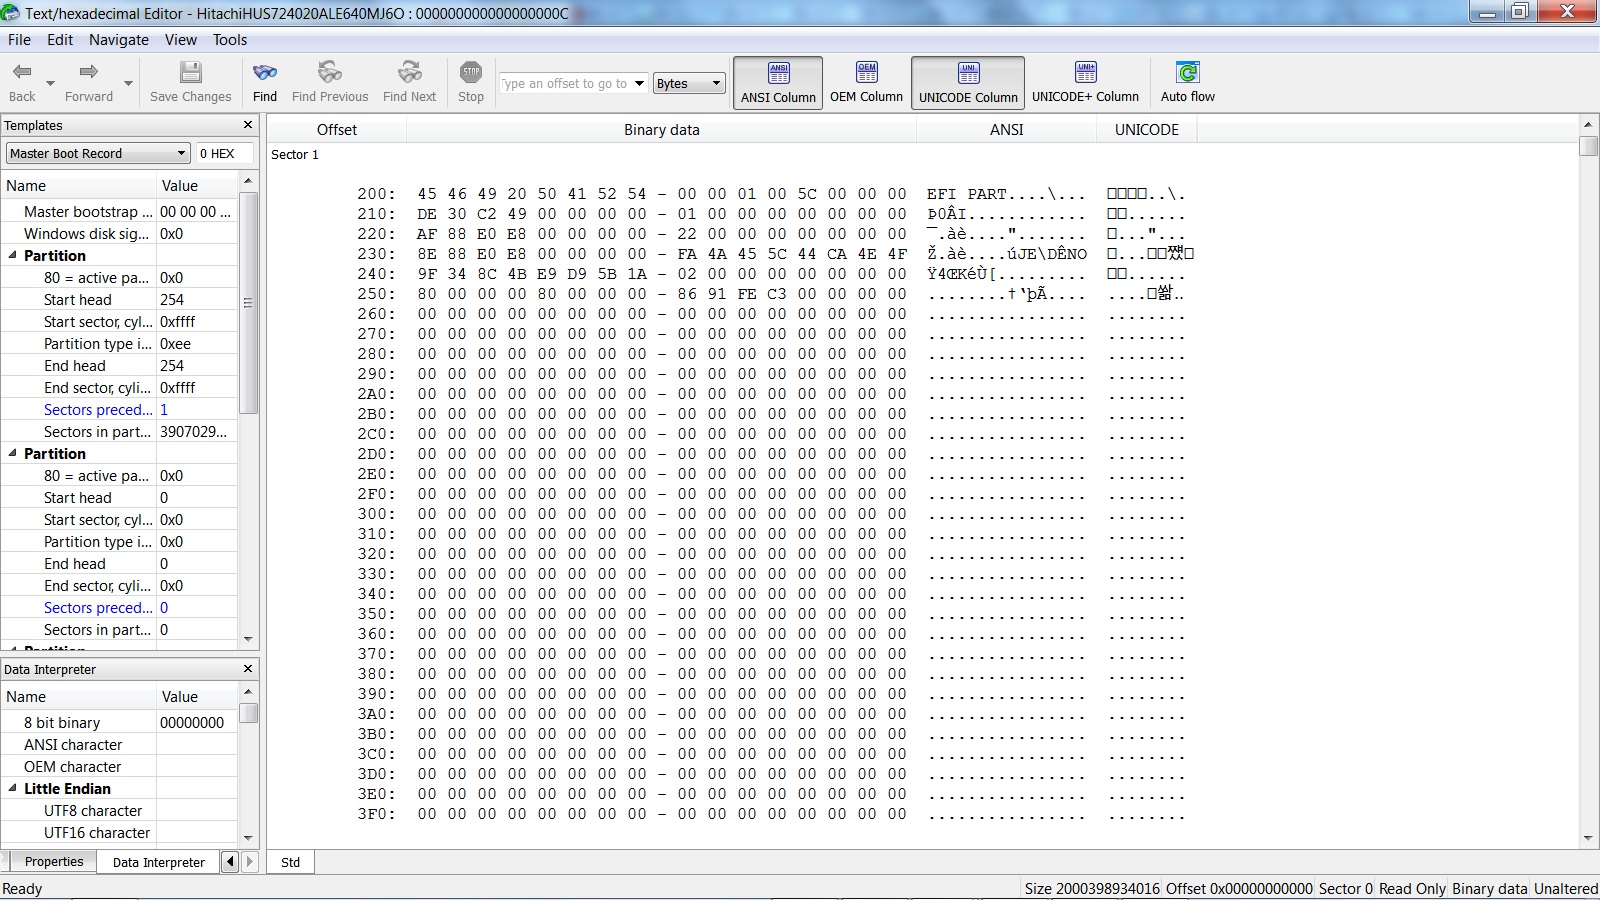Open the Forward history dropdown arrow
The width and height of the screenshot is (1600, 900).
(x=128, y=83)
